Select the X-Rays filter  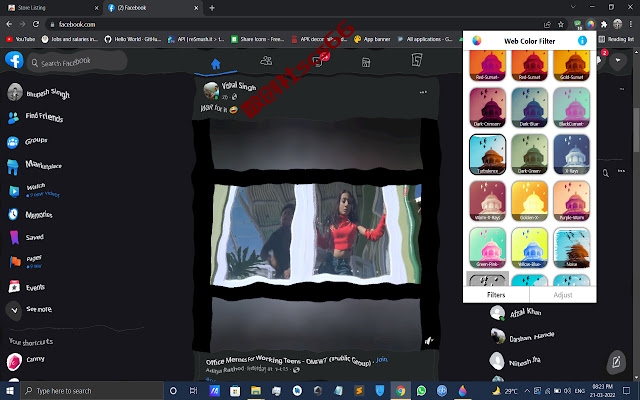(x=571, y=154)
